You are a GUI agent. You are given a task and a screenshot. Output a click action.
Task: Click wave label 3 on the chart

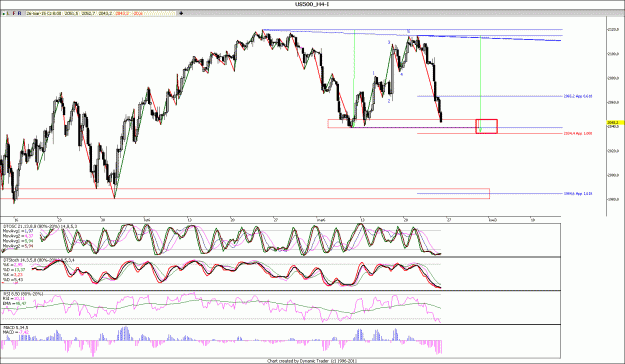click(389, 42)
